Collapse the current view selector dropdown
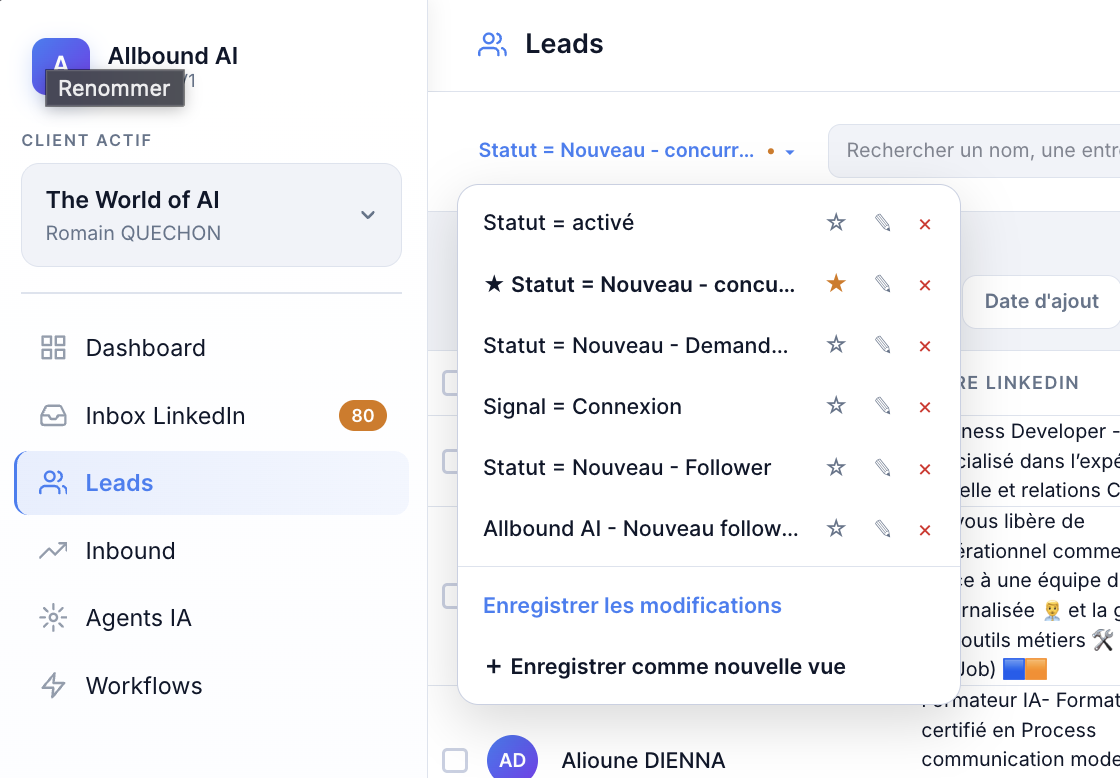Image resolution: width=1120 pixels, height=778 pixels. click(x=636, y=151)
